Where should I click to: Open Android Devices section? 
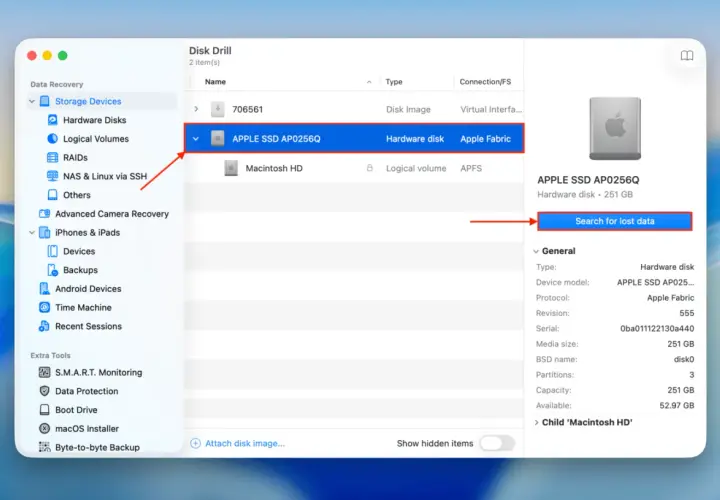[88, 289]
